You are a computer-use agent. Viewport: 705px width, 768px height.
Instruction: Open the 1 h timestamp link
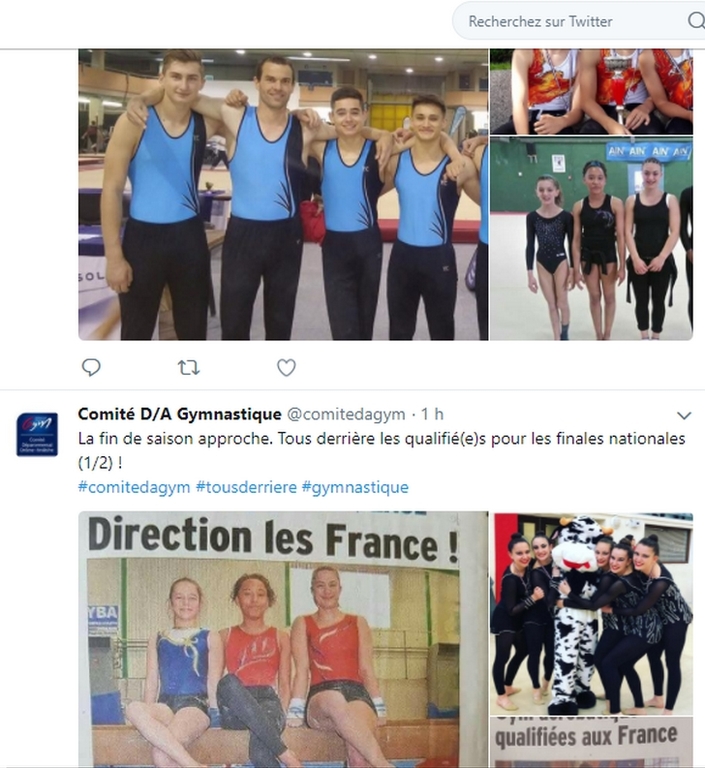(x=433, y=414)
